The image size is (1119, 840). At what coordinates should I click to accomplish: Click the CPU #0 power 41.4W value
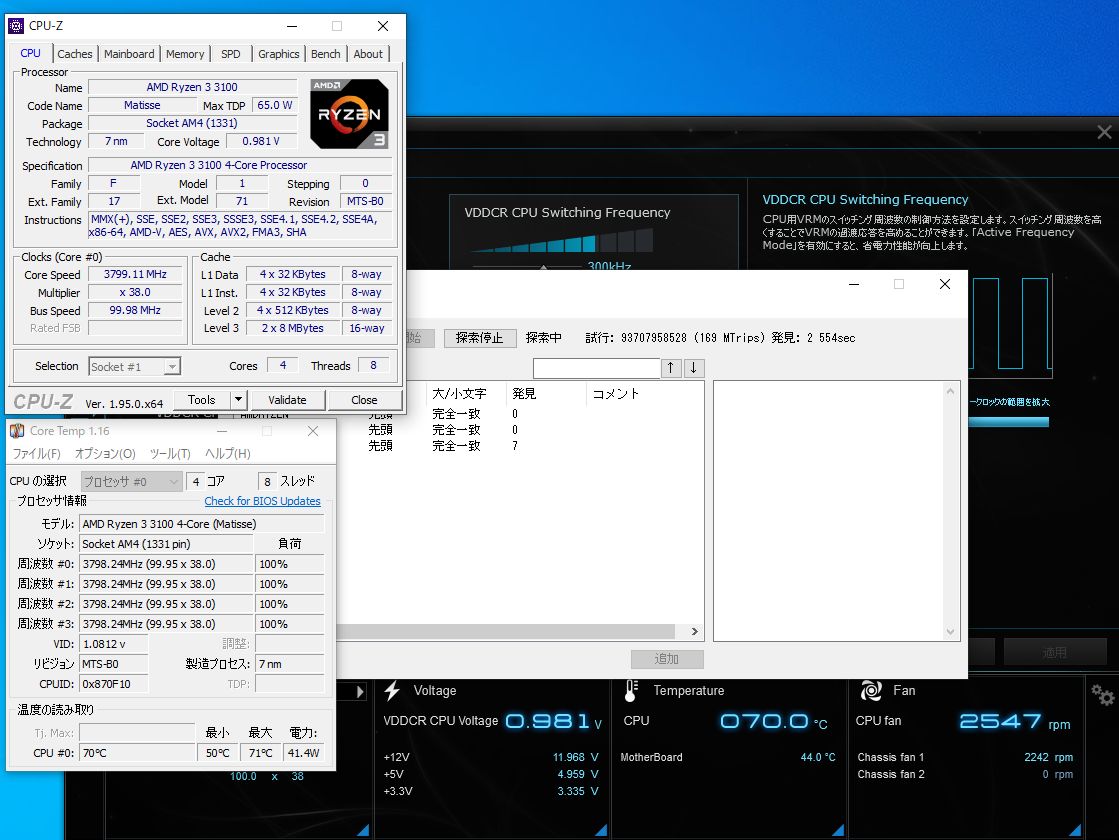point(303,753)
